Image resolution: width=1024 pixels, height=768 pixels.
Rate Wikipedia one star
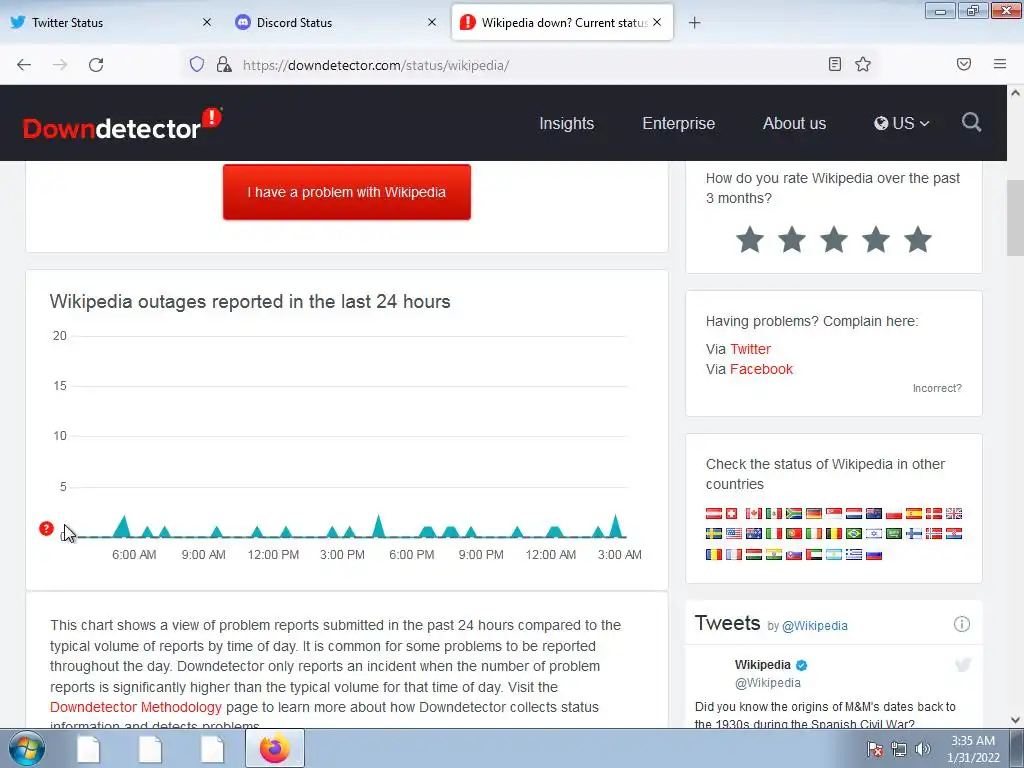click(x=750, y=239)
